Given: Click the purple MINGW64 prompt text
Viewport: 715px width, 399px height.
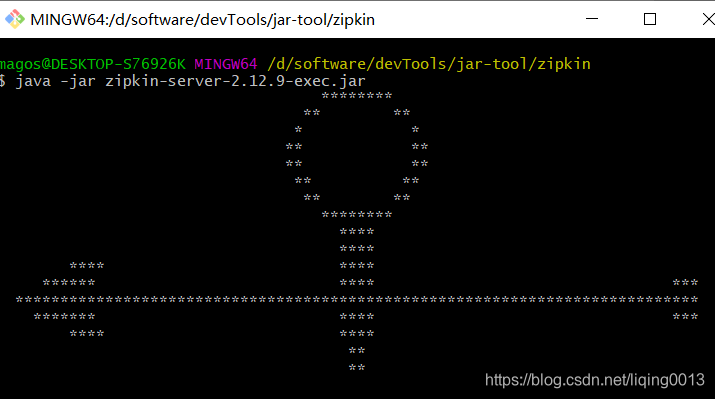Looking at the screenshot, I should [226, 64].
